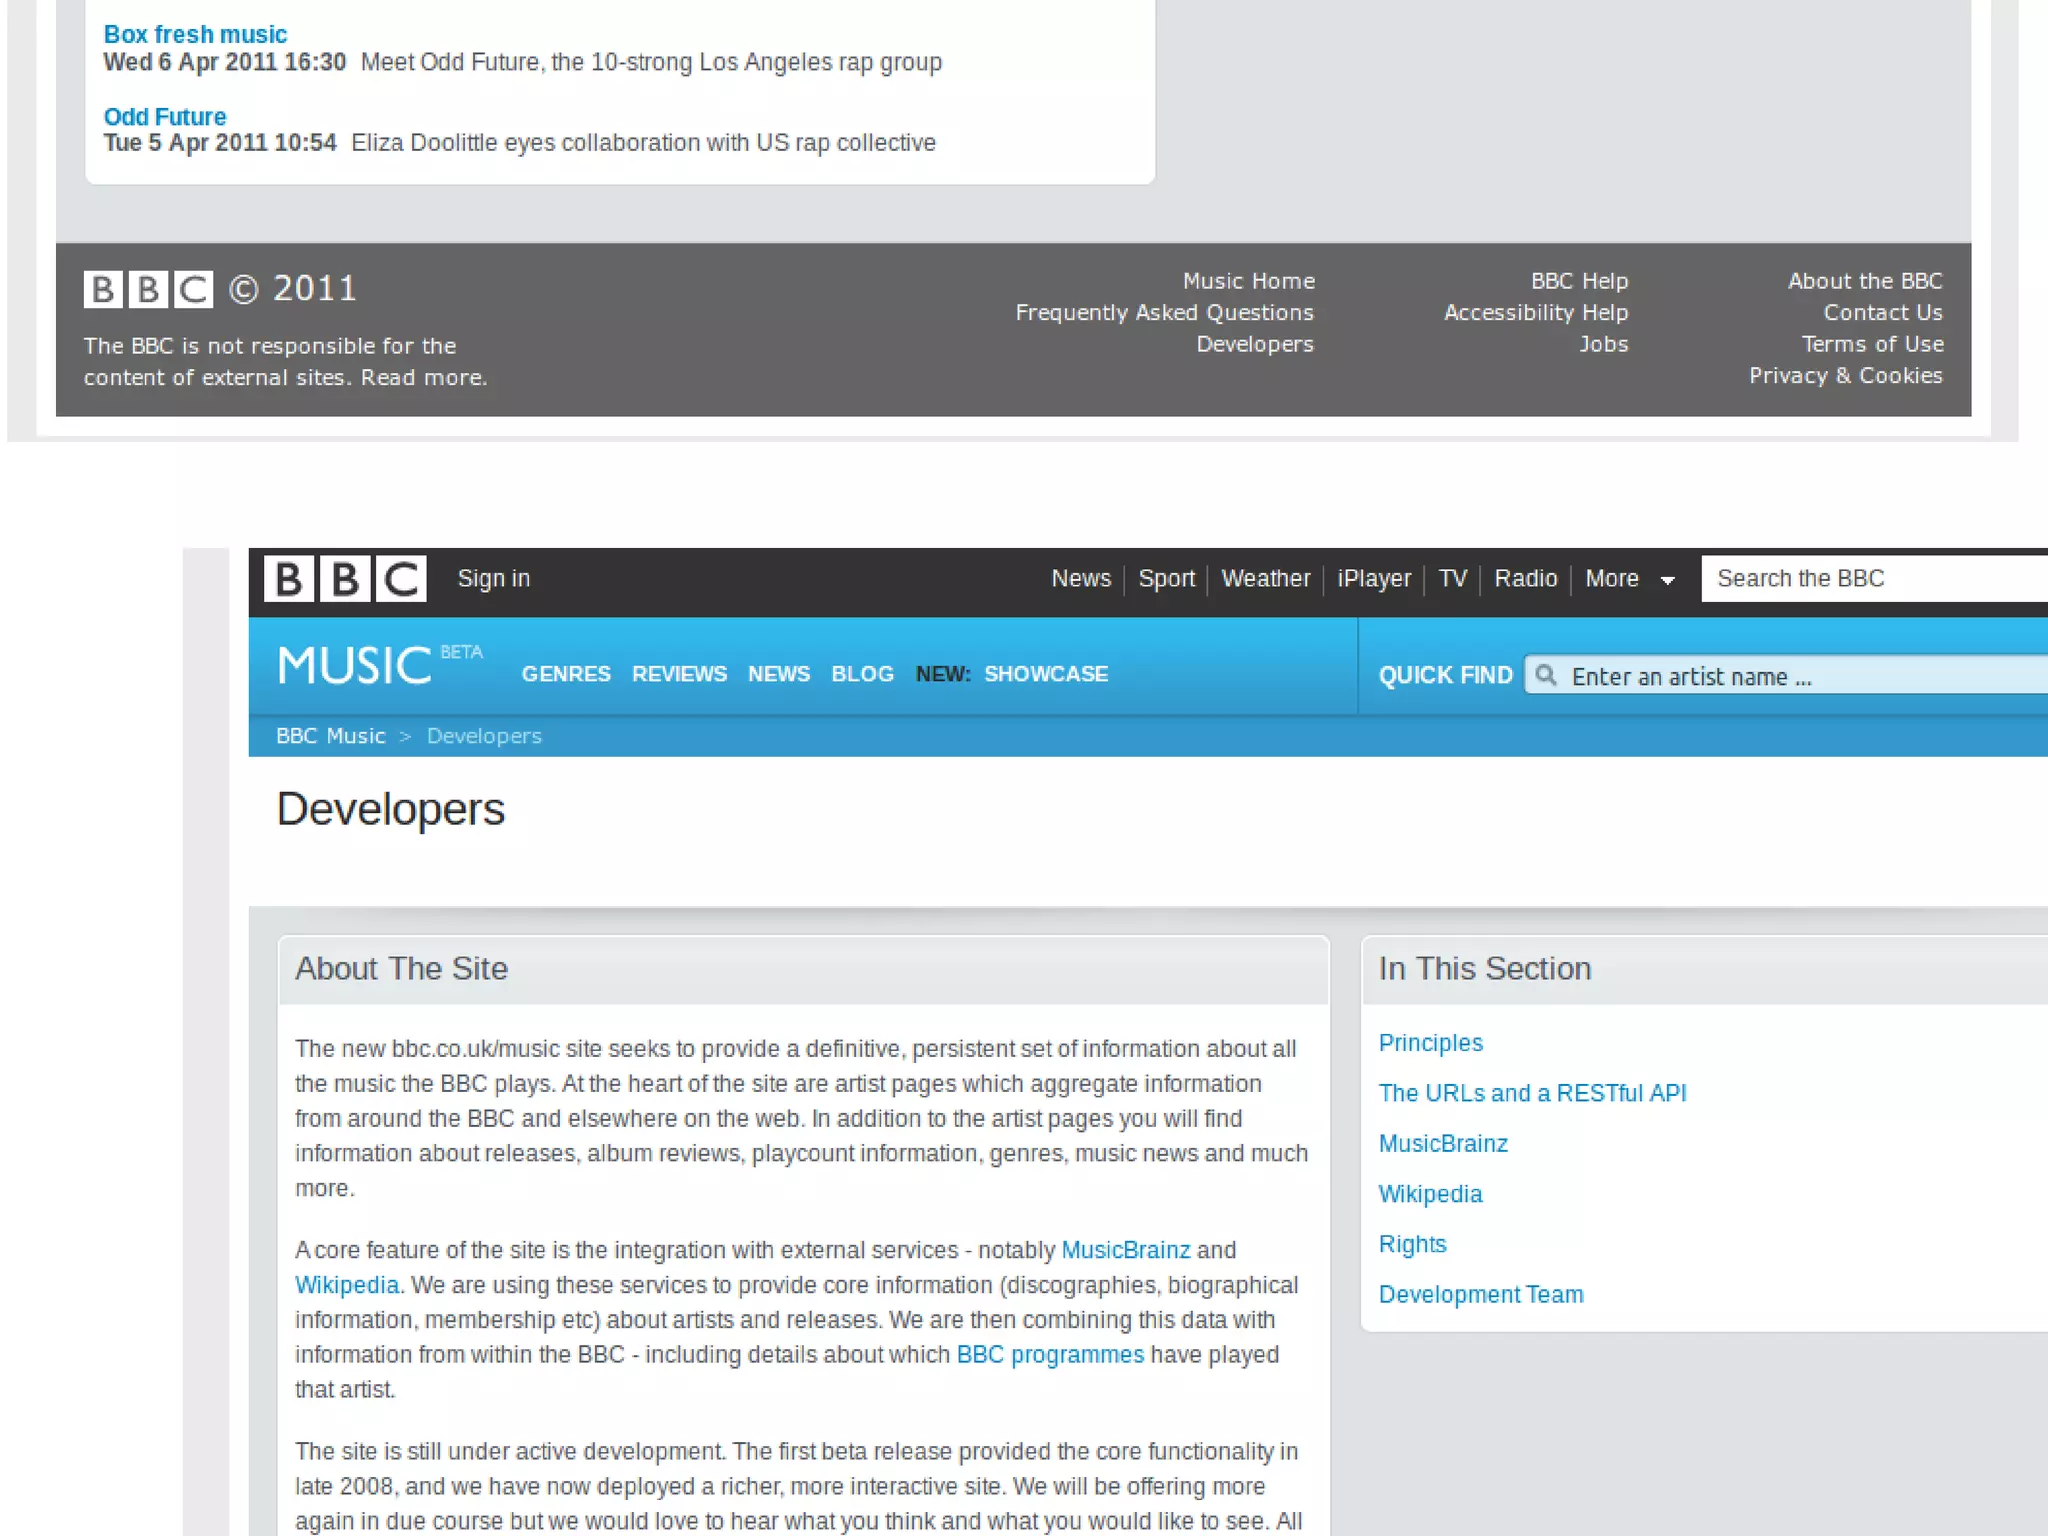Go to Sport in the BBC top bar
Viewport: 2048px width, 1536px height.
[x=1167, y=579]
